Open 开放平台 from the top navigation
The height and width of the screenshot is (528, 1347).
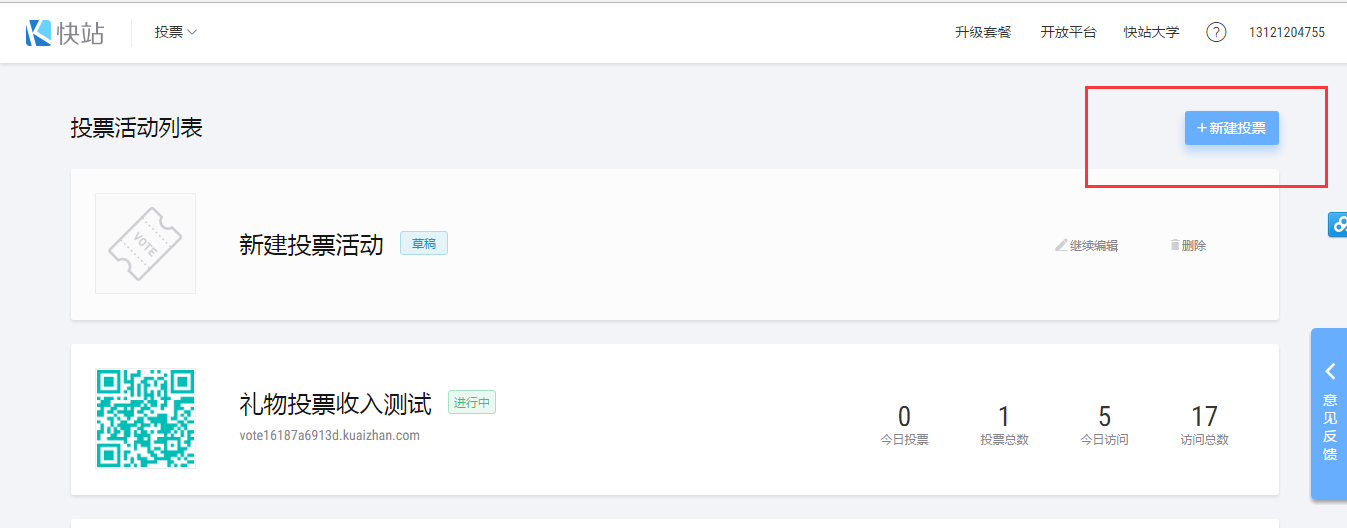[1068, 33]
